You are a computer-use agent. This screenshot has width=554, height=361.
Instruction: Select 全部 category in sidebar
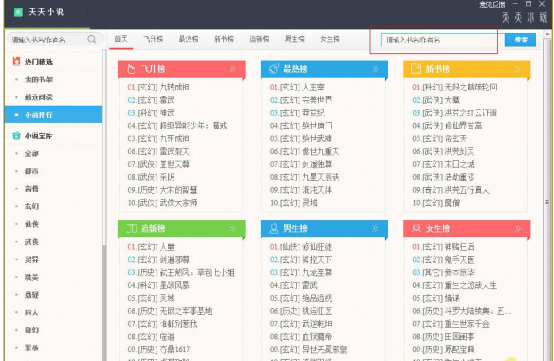point(32,154)
